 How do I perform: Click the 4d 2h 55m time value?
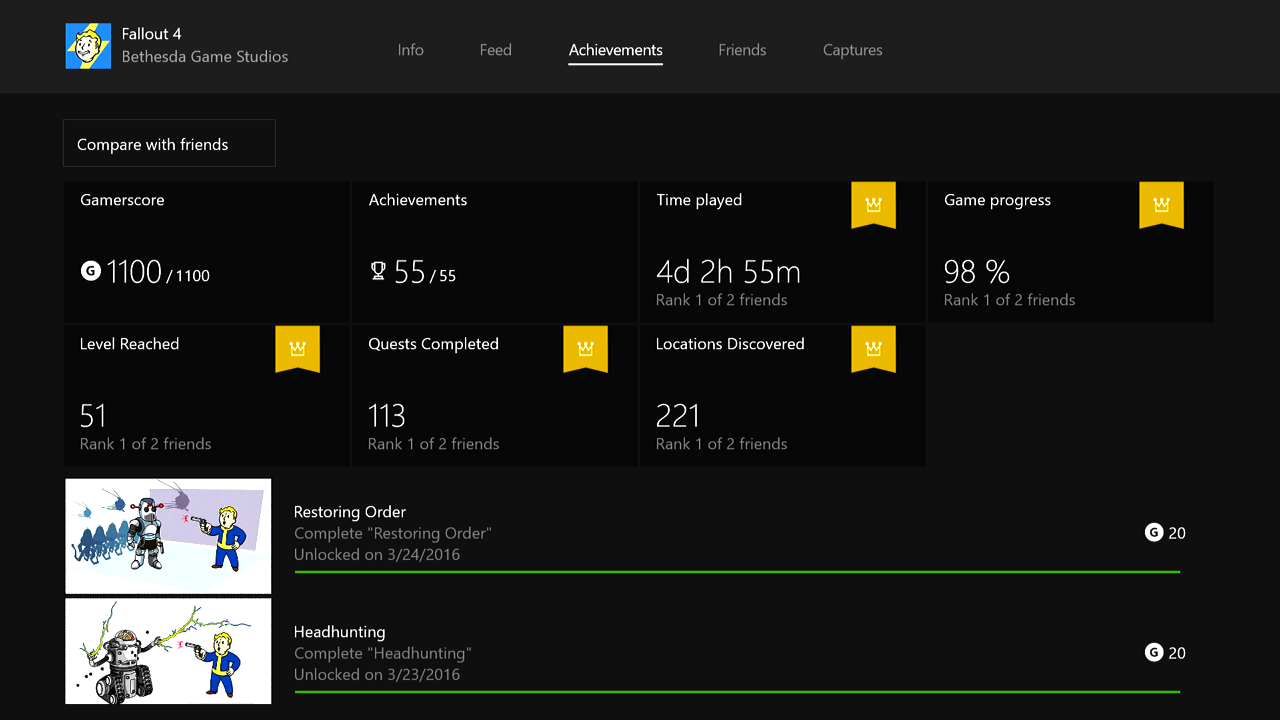pos(728,272)
